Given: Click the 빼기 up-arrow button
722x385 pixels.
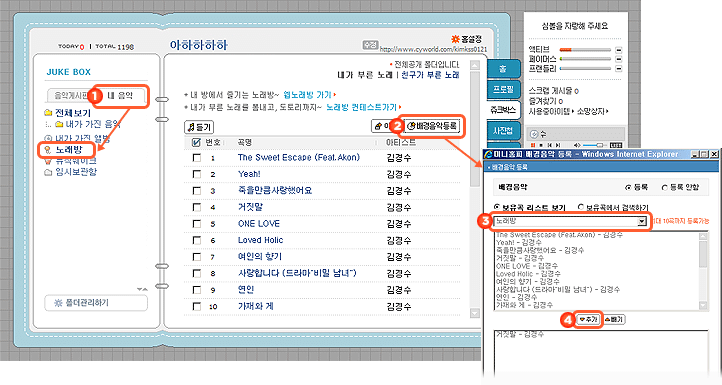Looking at the screenshot, I should click(x=614, y=319).
